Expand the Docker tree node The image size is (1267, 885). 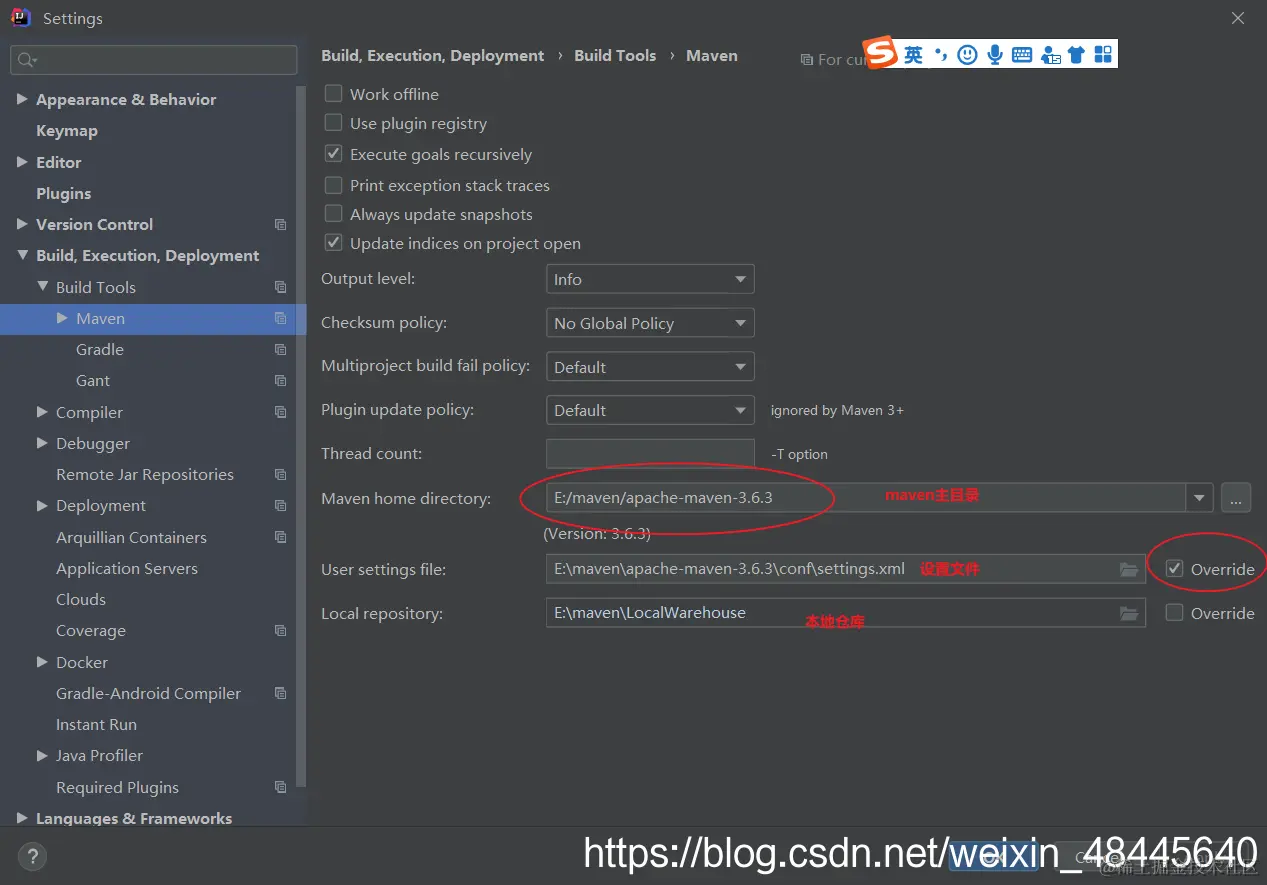click(x=42, y=662)
